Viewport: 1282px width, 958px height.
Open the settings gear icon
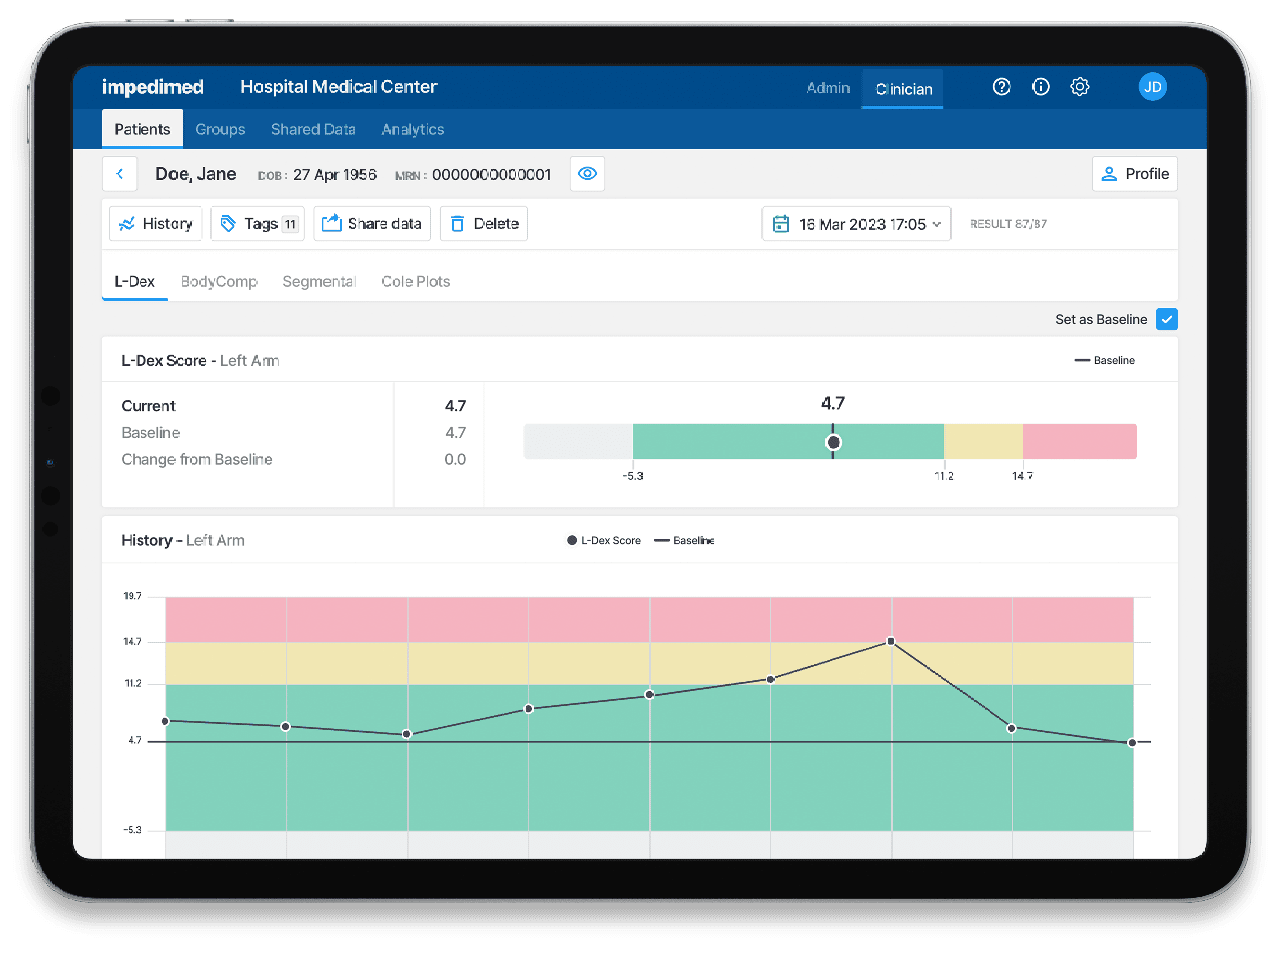coord(1080,87)
